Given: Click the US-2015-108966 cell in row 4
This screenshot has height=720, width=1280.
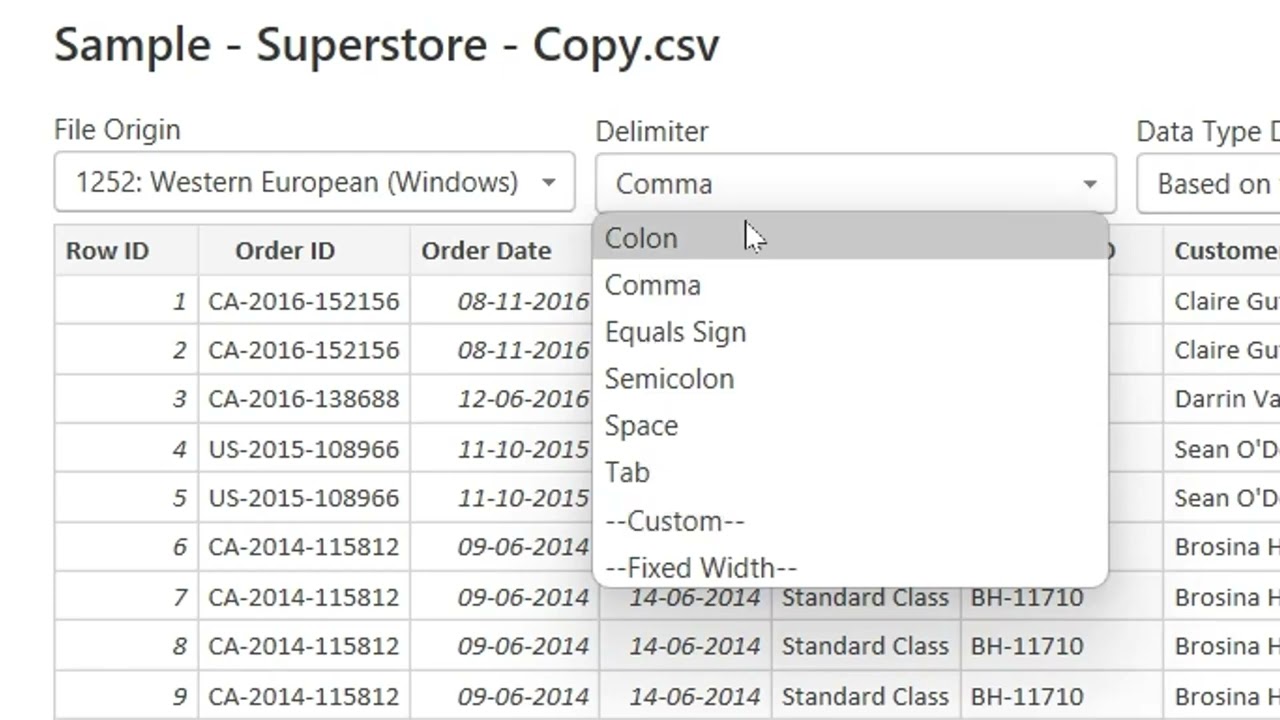Looking at the screenshot, I should [304, 449].
